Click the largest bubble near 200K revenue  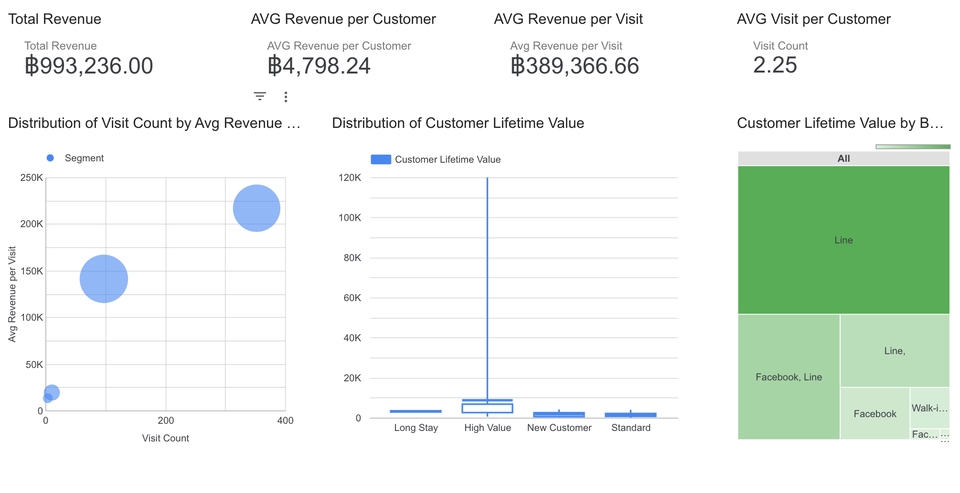click(256, 208)
